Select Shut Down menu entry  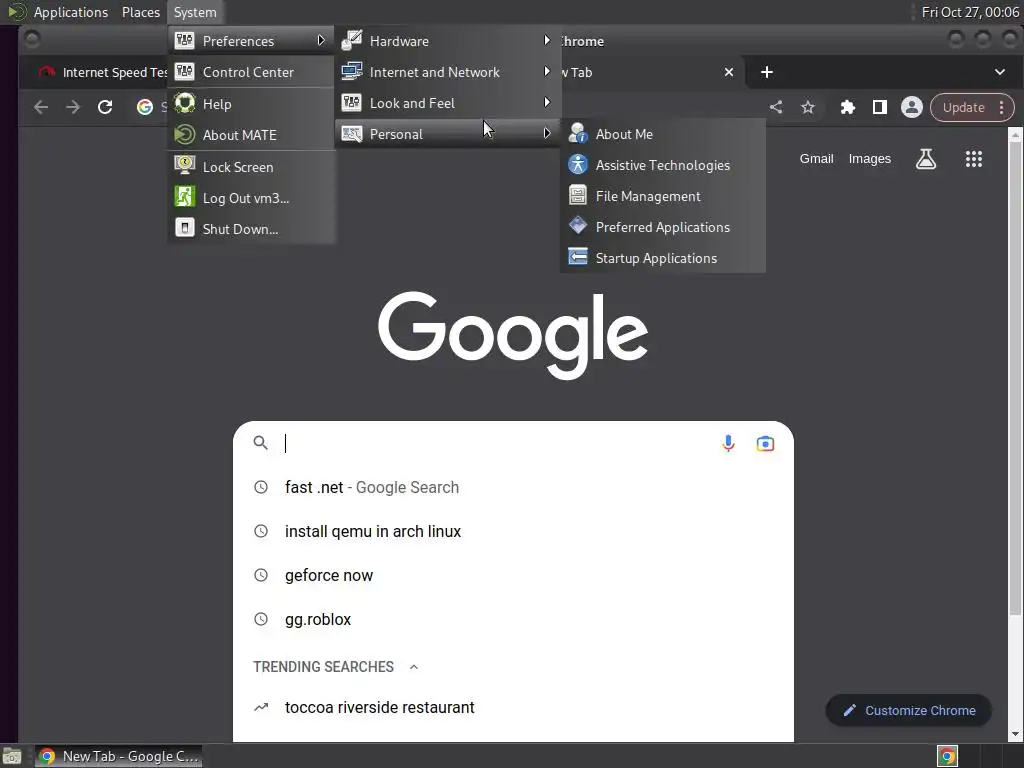coord(251,229)
